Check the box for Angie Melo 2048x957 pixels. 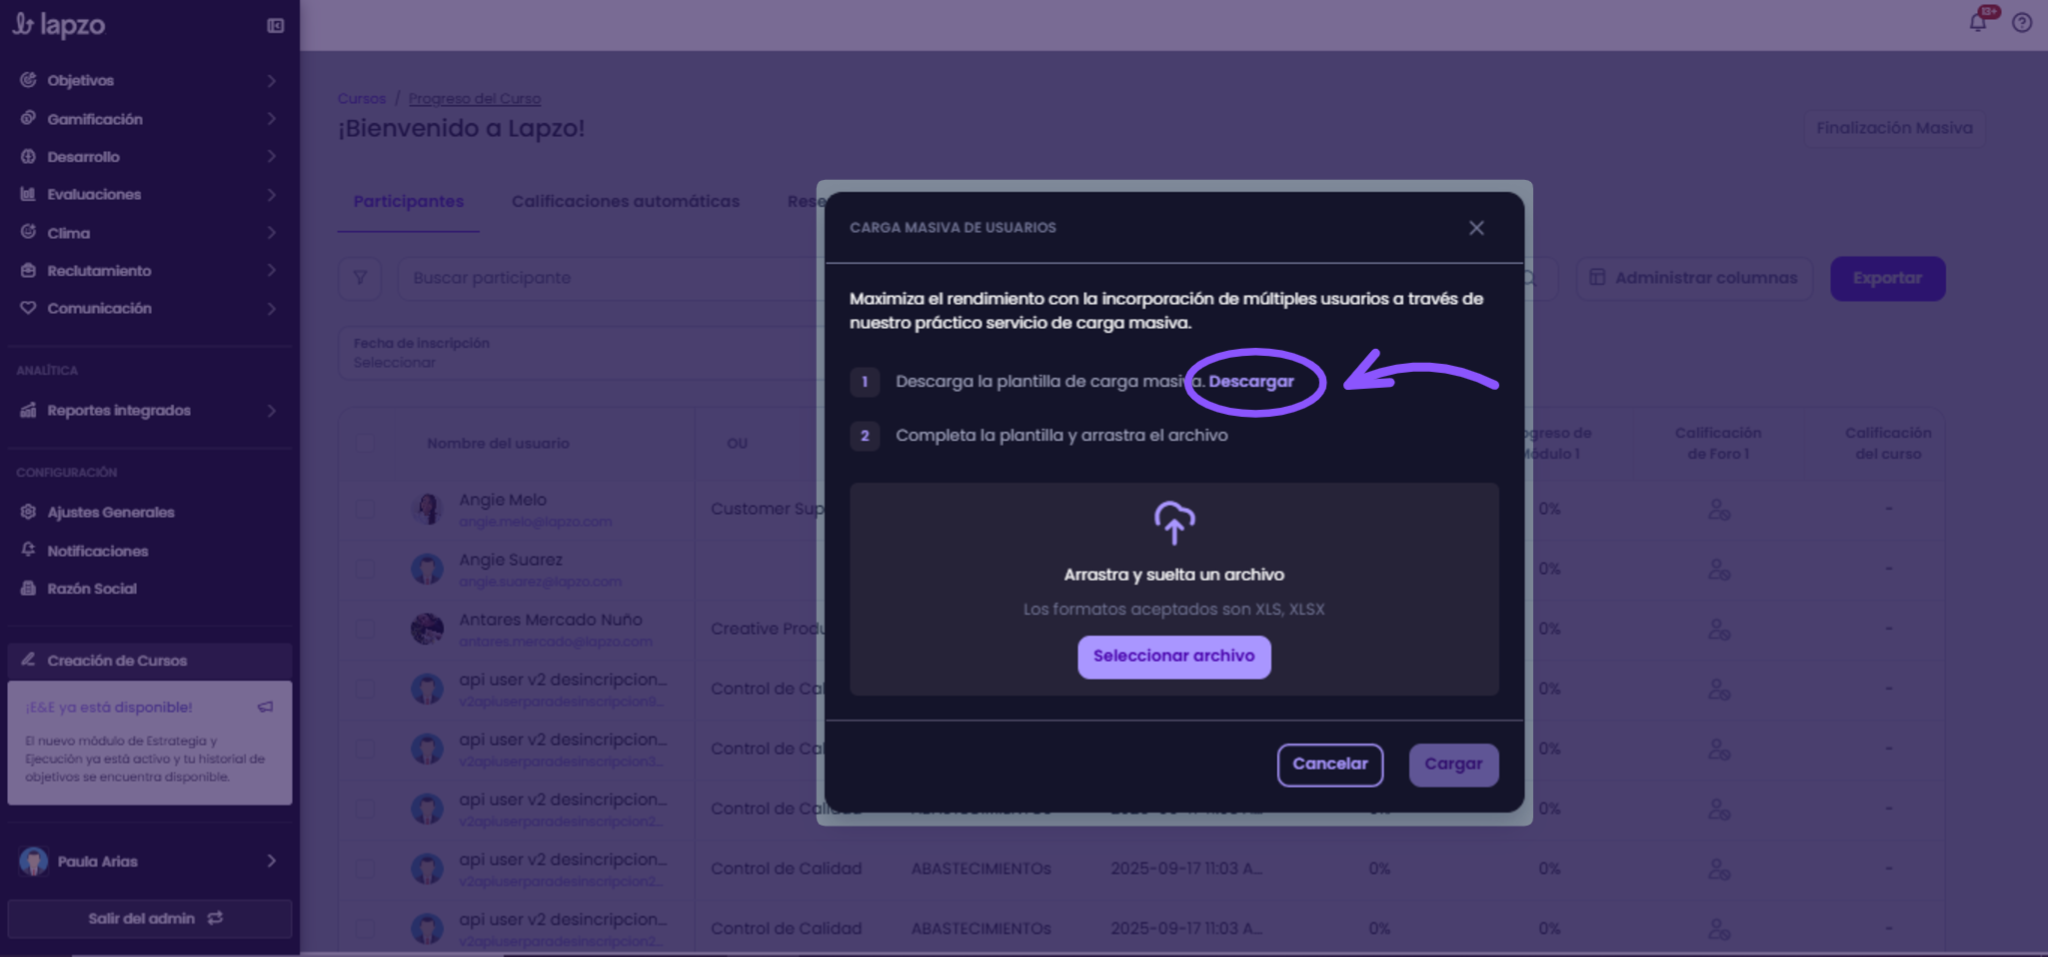365,509
